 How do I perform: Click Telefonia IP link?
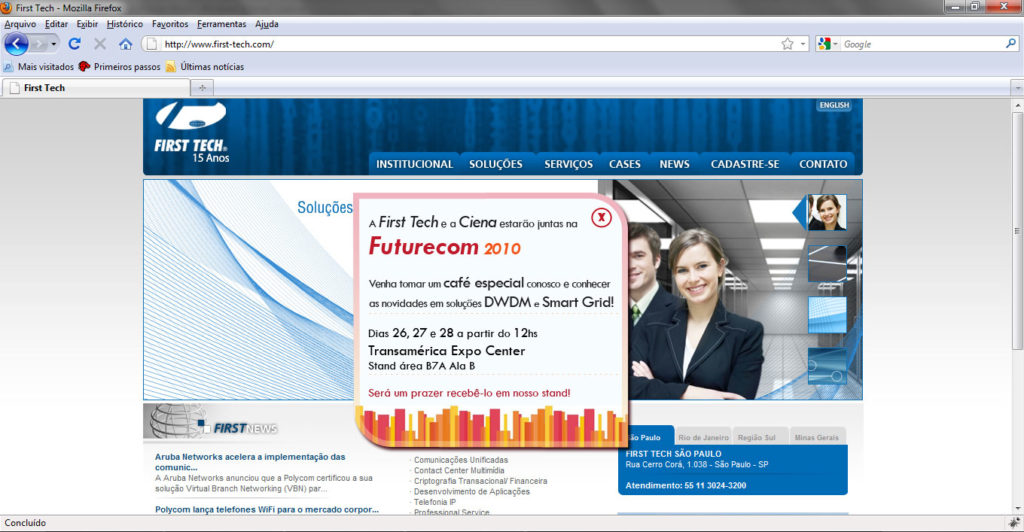click(434, 502)
